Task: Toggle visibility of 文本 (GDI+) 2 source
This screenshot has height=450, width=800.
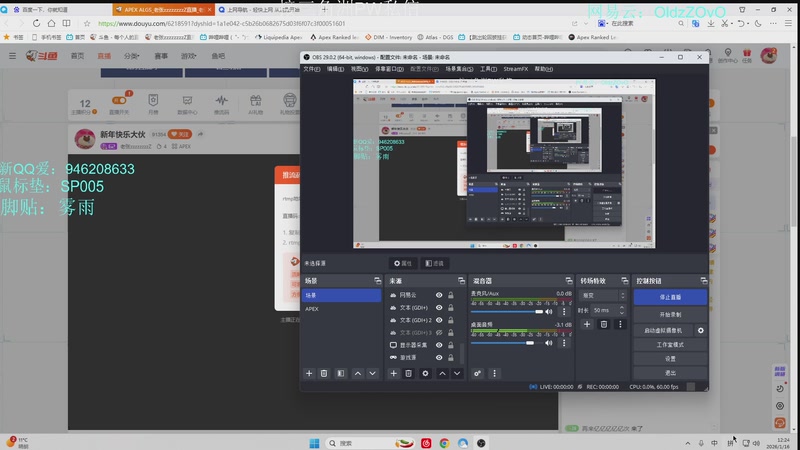Action: click(439, 320)
